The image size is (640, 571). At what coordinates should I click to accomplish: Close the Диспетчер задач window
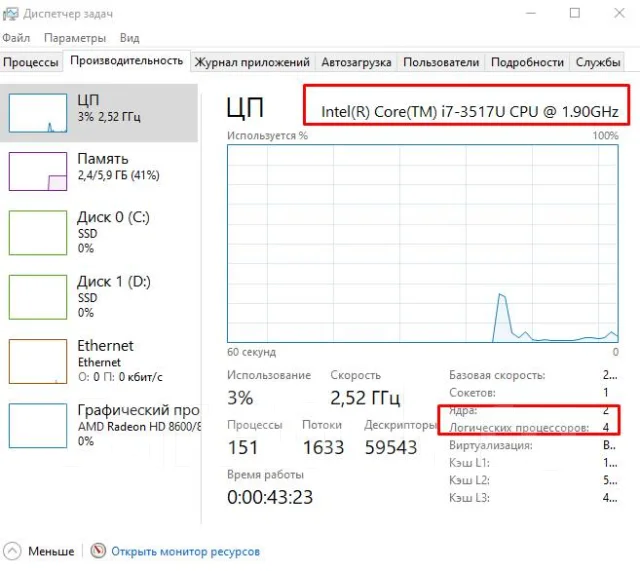619,13
